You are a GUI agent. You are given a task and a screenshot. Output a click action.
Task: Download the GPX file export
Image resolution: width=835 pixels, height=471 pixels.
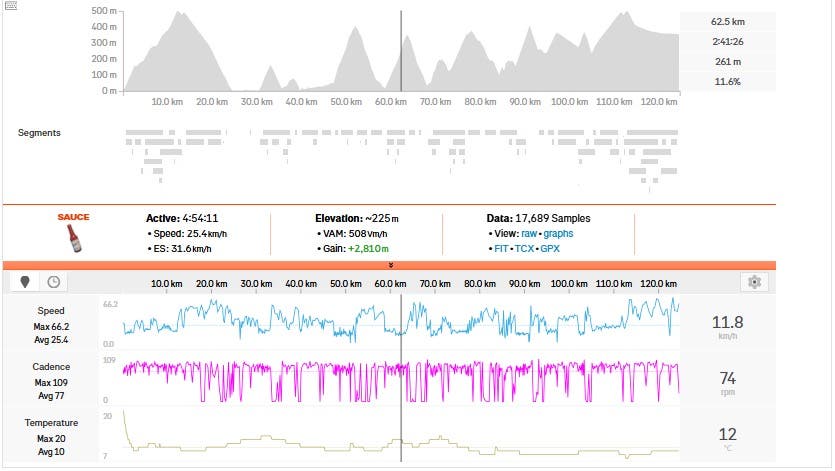click(x=550, y=248)
